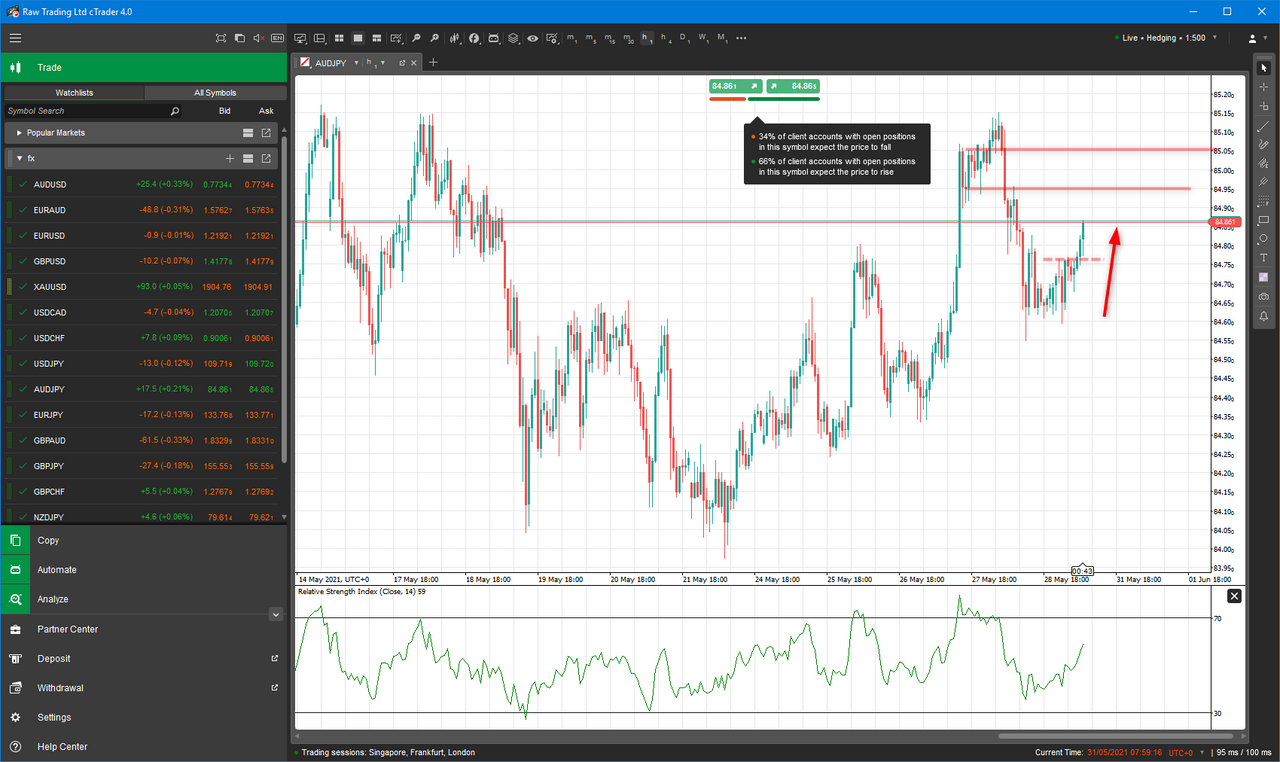Click the Sell 84.86 quick trade button

pos(736,86)
